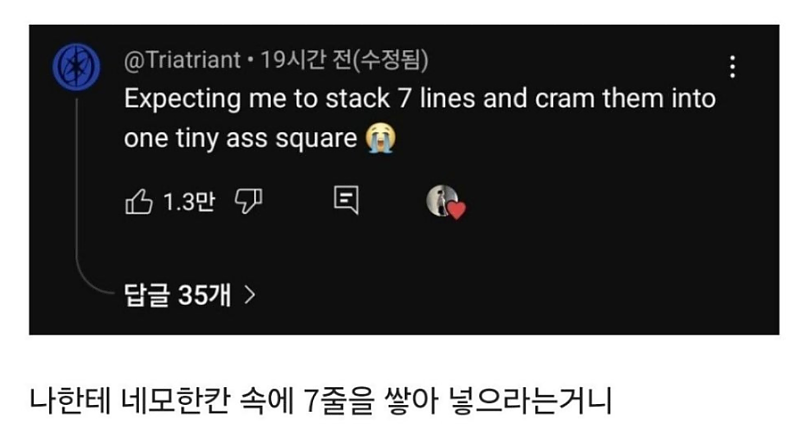Screen dimensions: 800x445
Task: Click the Korean translation caption below
Action: (320, 400)
